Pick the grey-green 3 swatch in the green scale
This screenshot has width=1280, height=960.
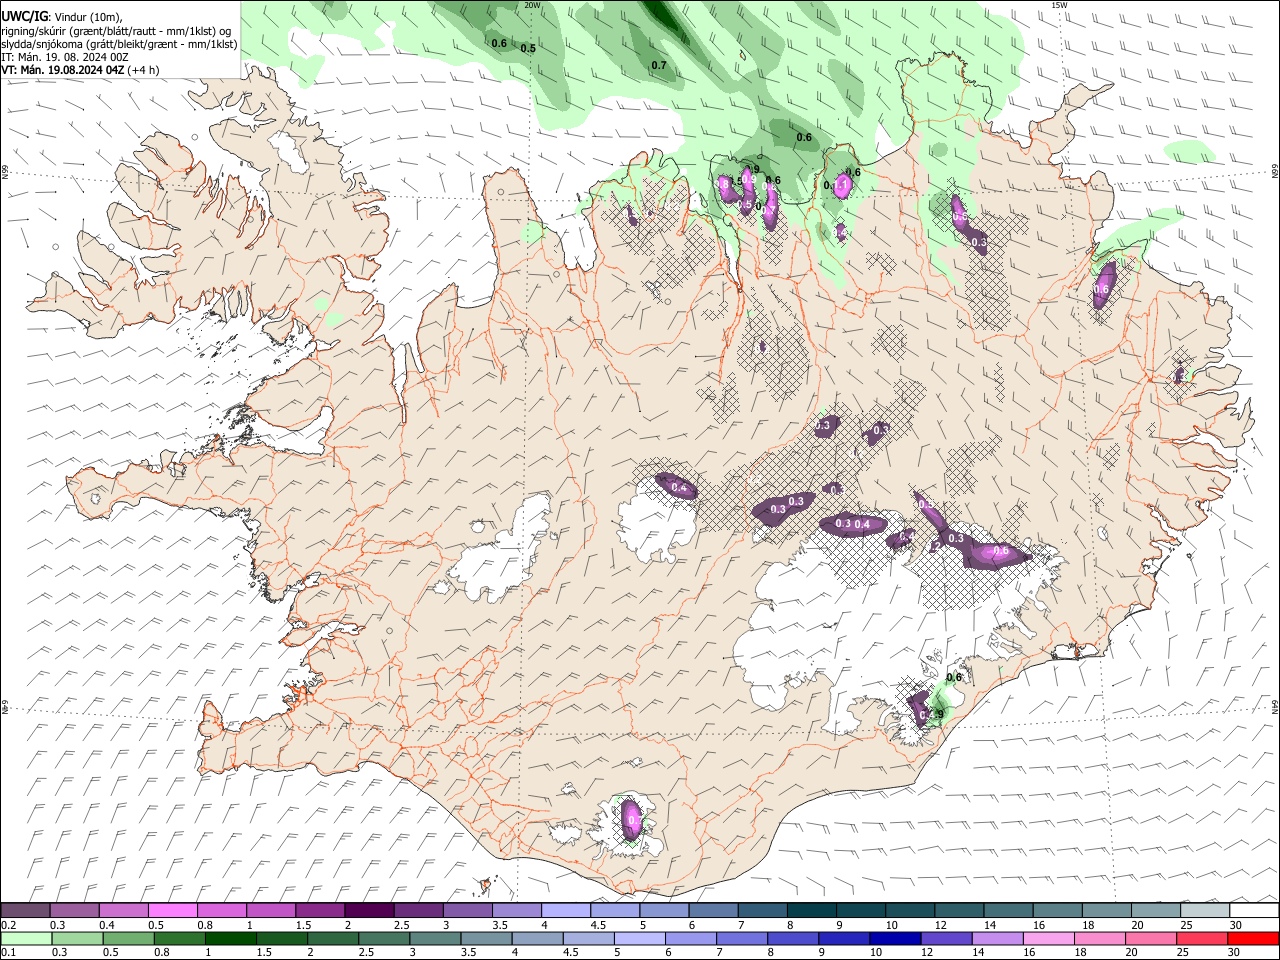pos(436,938)
